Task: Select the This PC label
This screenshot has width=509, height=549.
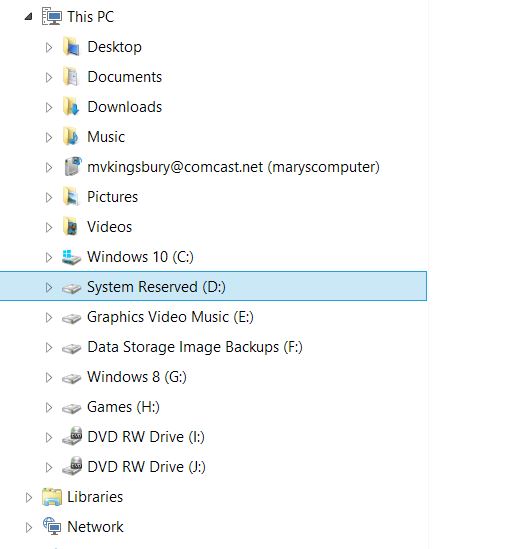Action: pyautogui.click(x=91, y=17)
